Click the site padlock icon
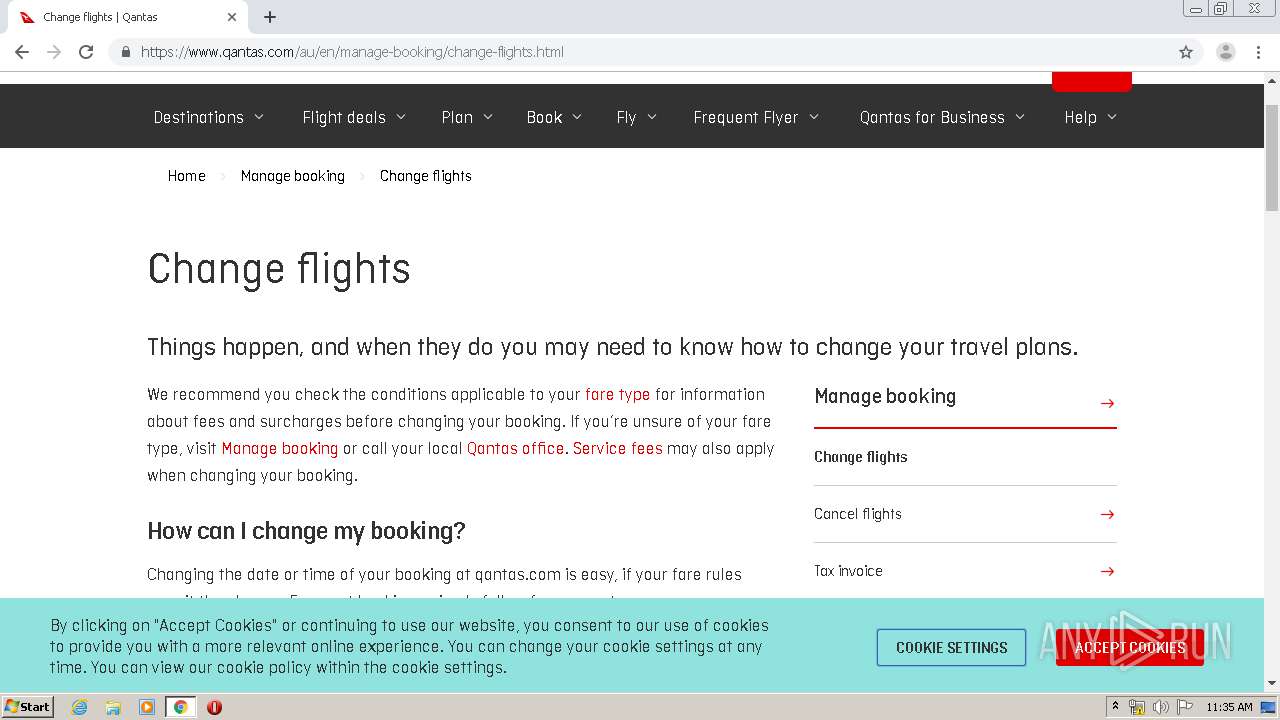The width and height of the screenshot is (1280, 720). [125, 52]
